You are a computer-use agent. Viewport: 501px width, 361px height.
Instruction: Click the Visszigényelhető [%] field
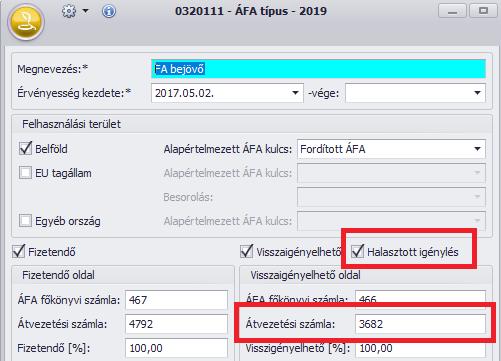420,349
